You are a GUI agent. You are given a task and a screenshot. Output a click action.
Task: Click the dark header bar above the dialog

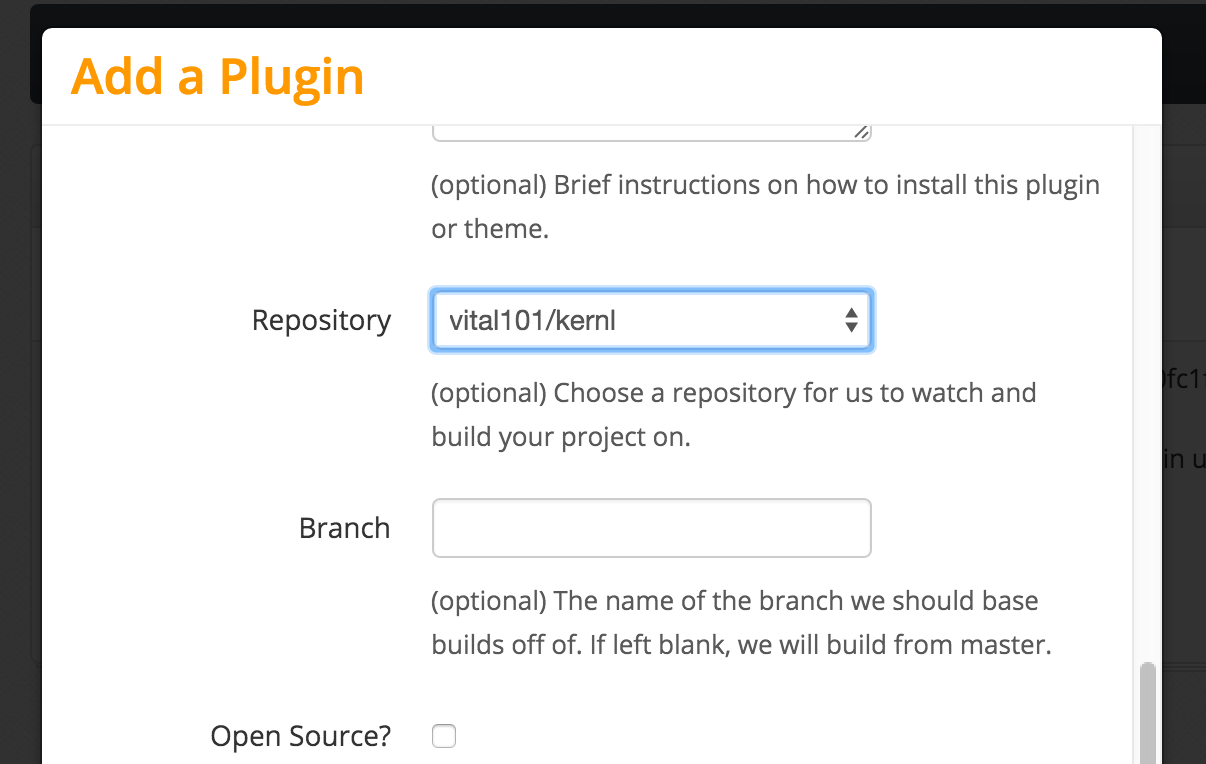600,15
